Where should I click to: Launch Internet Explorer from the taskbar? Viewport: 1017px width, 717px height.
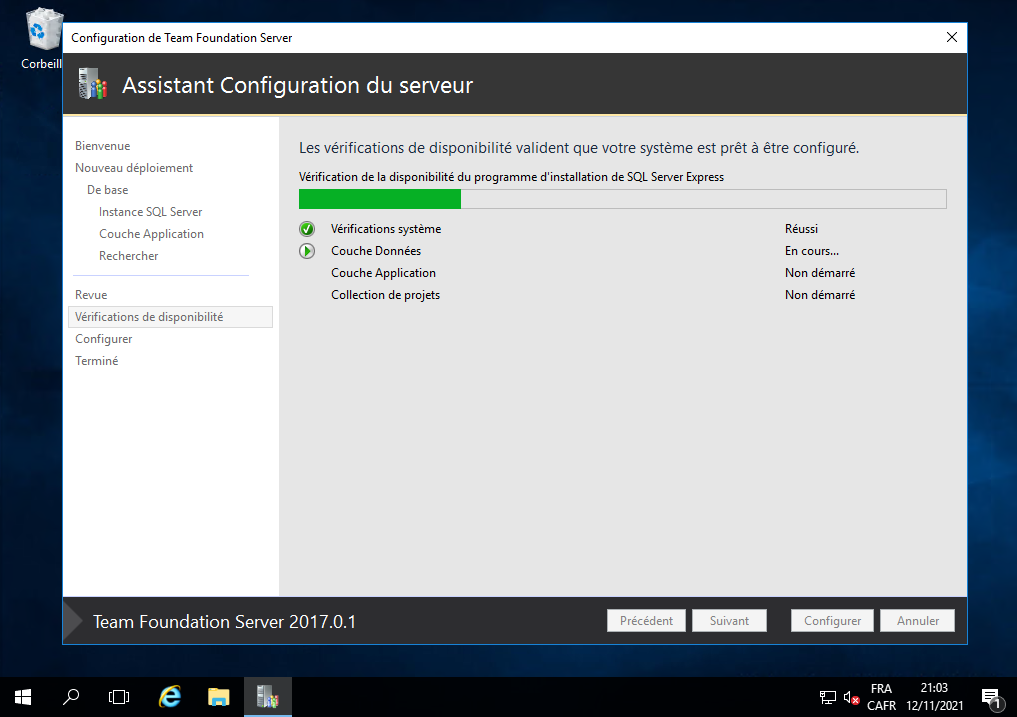point(170,697)
